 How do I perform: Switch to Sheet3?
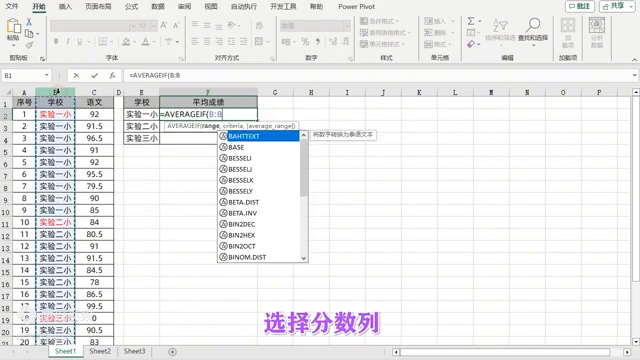point(134,351)
